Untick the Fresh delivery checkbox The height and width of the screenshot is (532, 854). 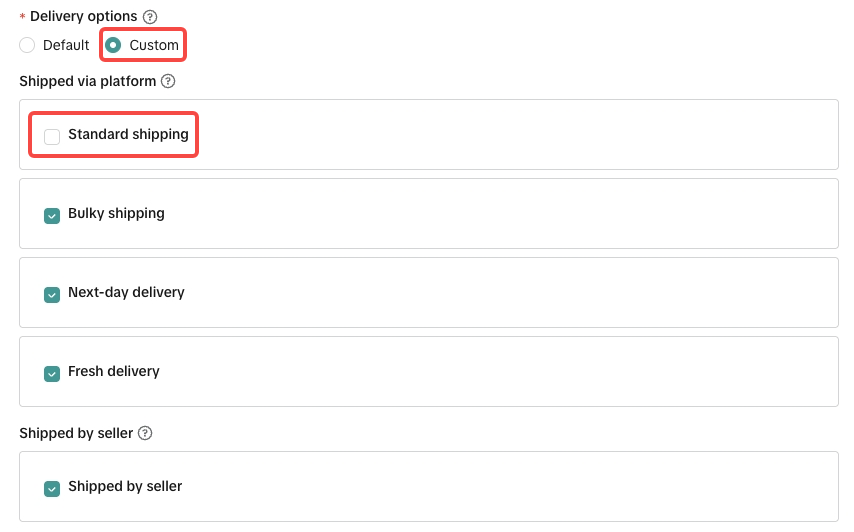click(52, 373)
